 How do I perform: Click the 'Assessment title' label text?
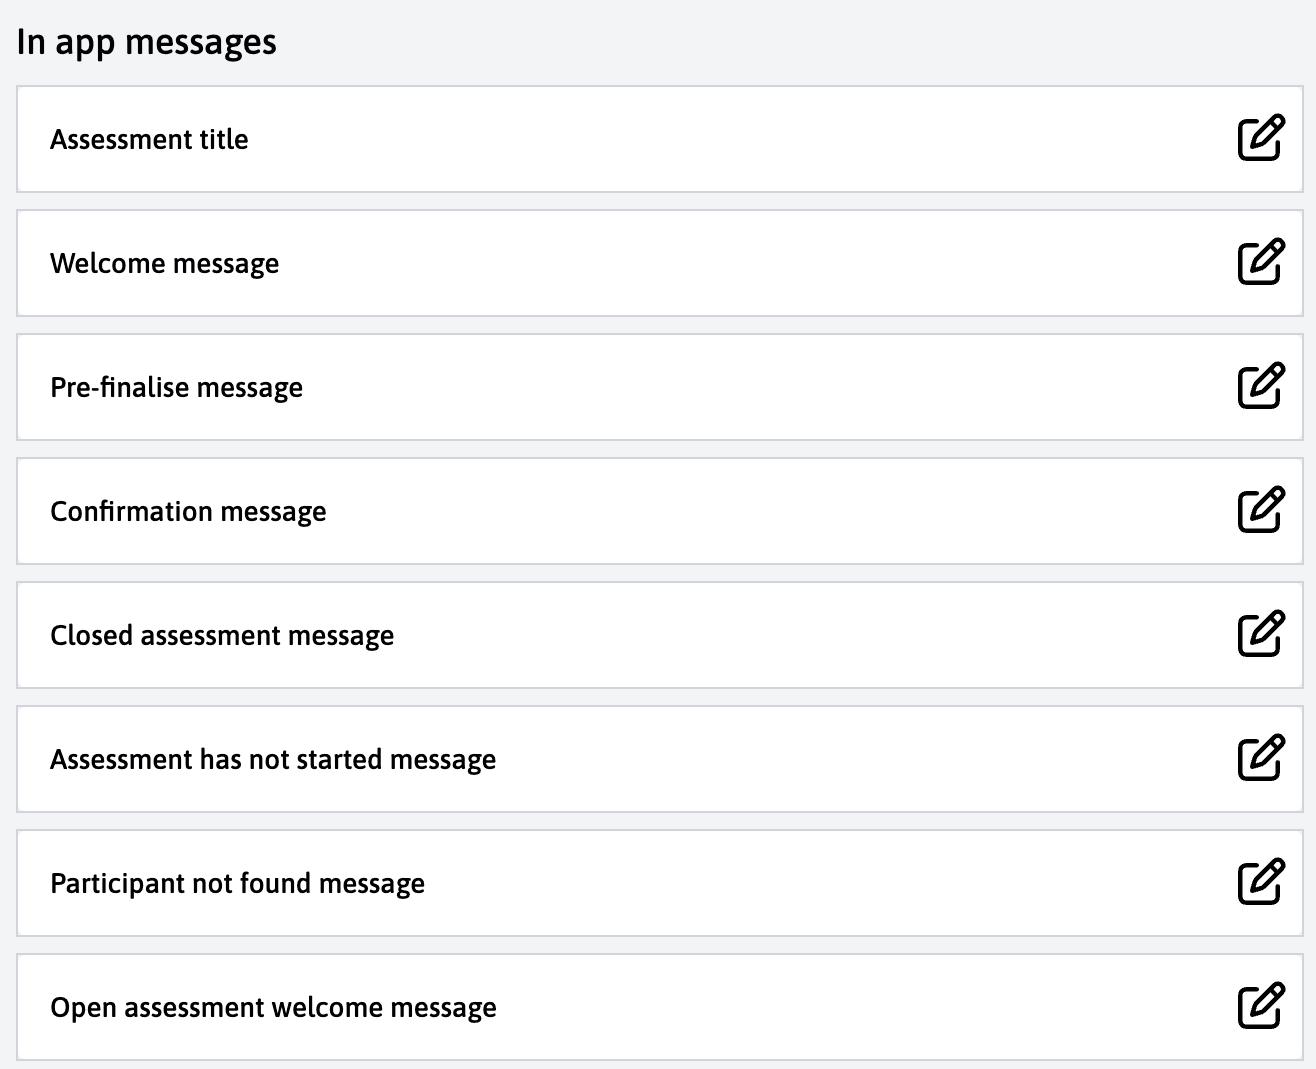149,140
